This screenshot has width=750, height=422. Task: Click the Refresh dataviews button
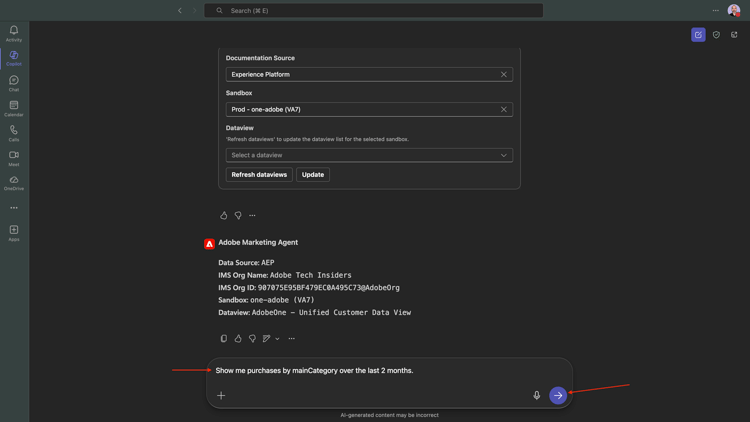click(259, 175)
